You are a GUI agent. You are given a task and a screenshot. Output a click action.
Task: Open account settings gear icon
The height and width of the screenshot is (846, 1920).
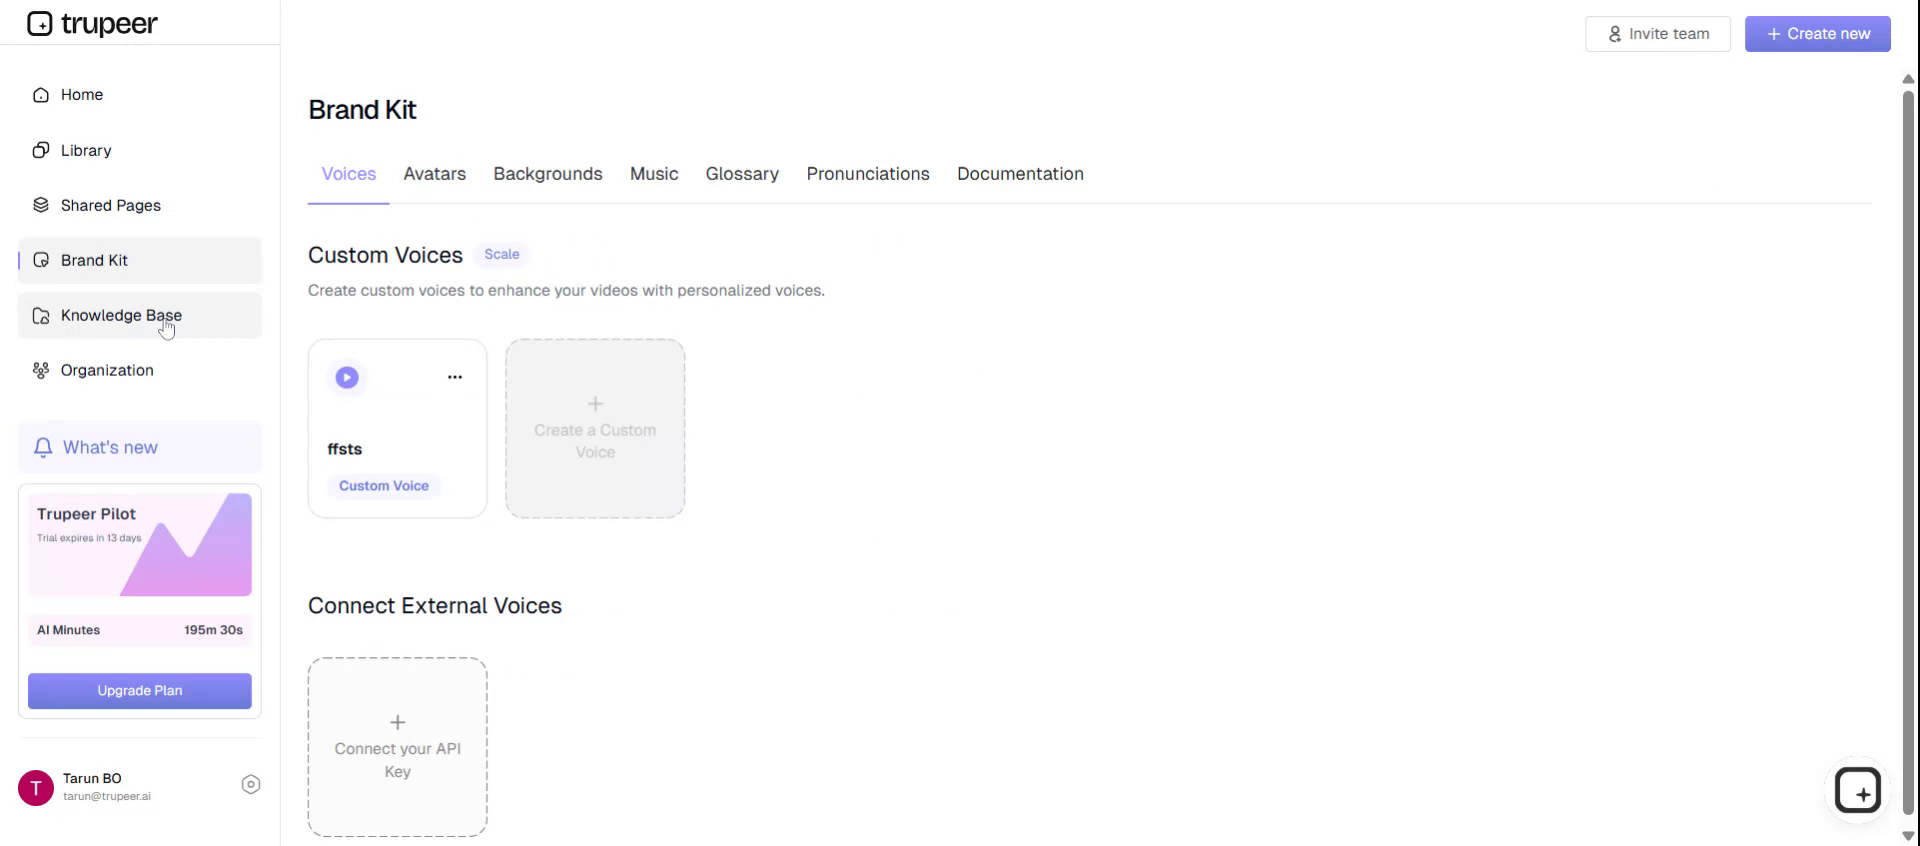pos(251,785)
